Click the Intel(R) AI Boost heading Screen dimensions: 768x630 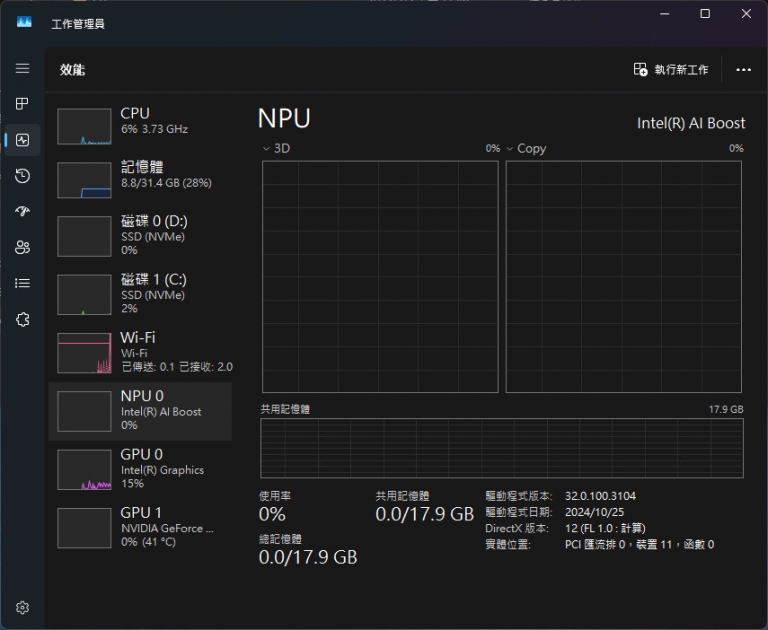click(691, 123)
